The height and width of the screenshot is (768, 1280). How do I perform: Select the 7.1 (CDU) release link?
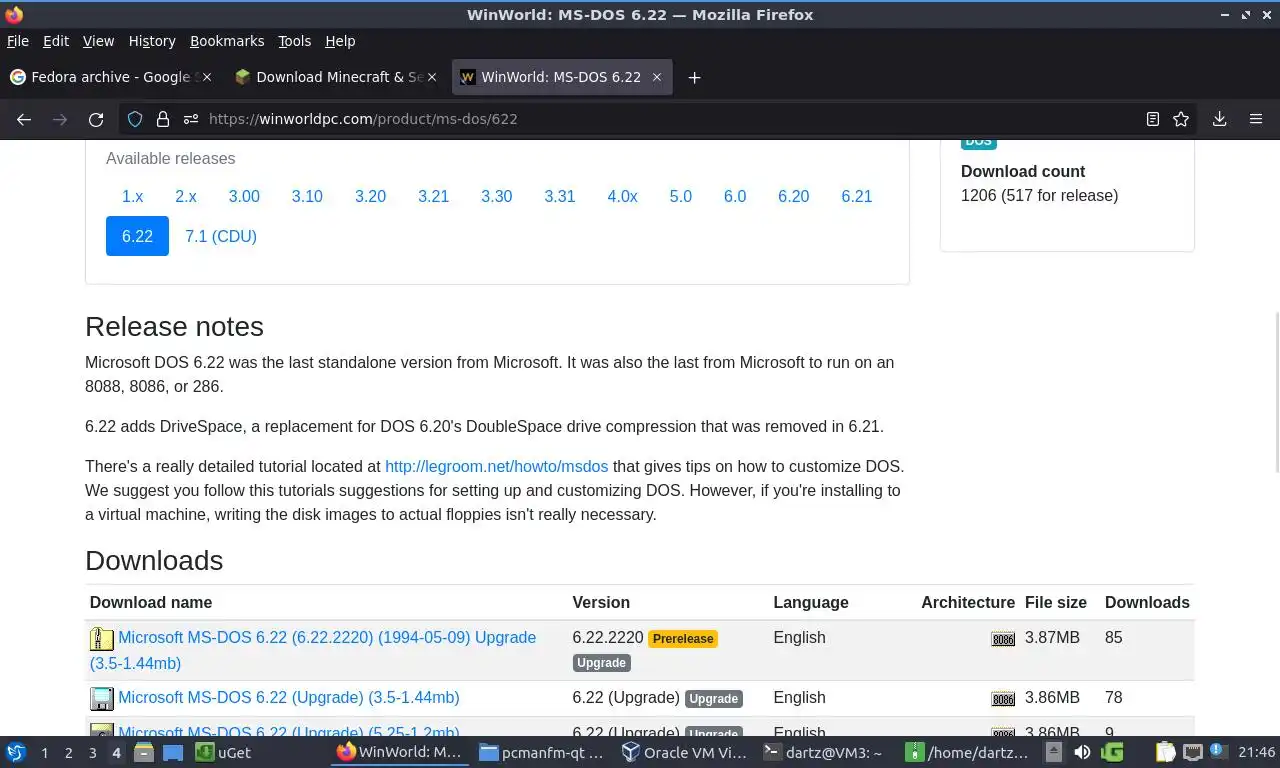pyautogui.click(x=221, y=236)
